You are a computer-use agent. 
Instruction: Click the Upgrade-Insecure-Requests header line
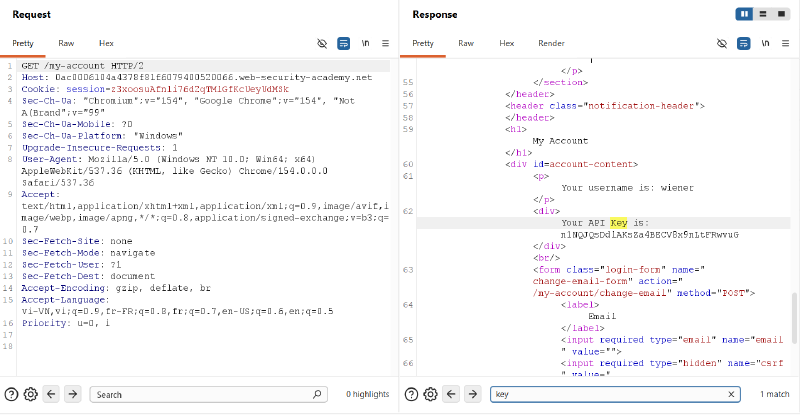point(99,148)
